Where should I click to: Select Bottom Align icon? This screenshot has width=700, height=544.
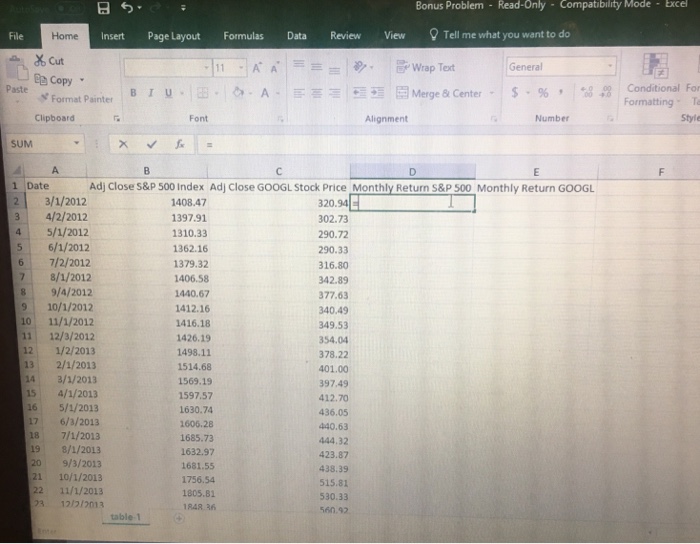334,70
